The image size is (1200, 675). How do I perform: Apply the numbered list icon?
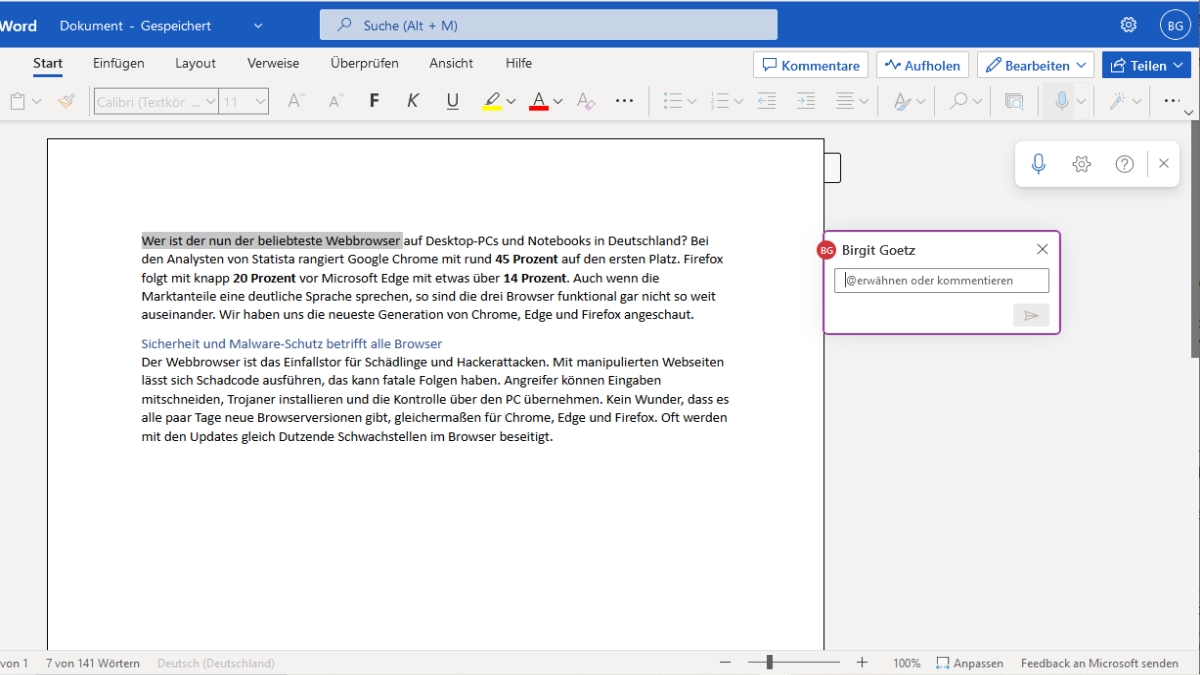pos(720,101)
